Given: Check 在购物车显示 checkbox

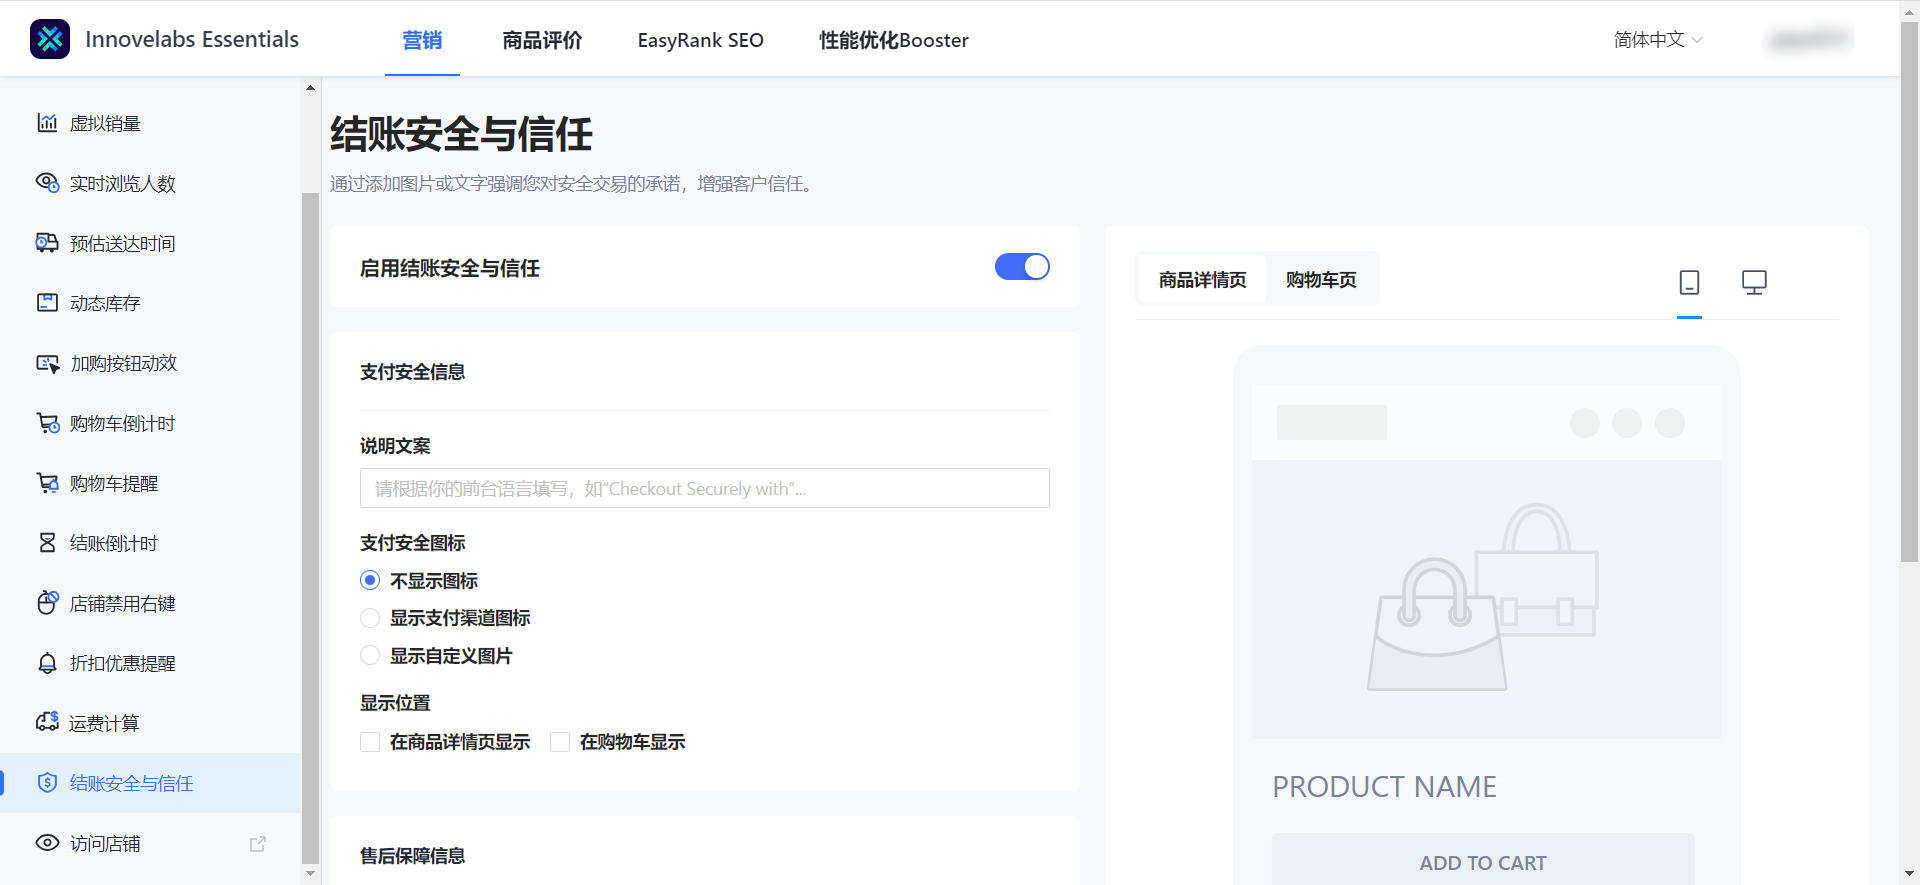Looking at the screenshot, I should coord(560,742).
